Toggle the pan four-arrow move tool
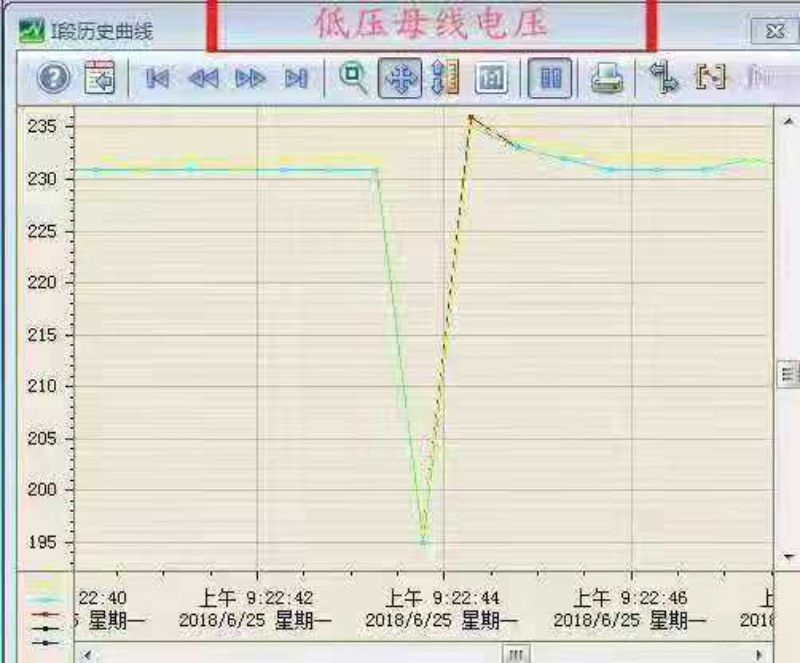Viewport: 800px width, 663px height. (x=400, y=78)
